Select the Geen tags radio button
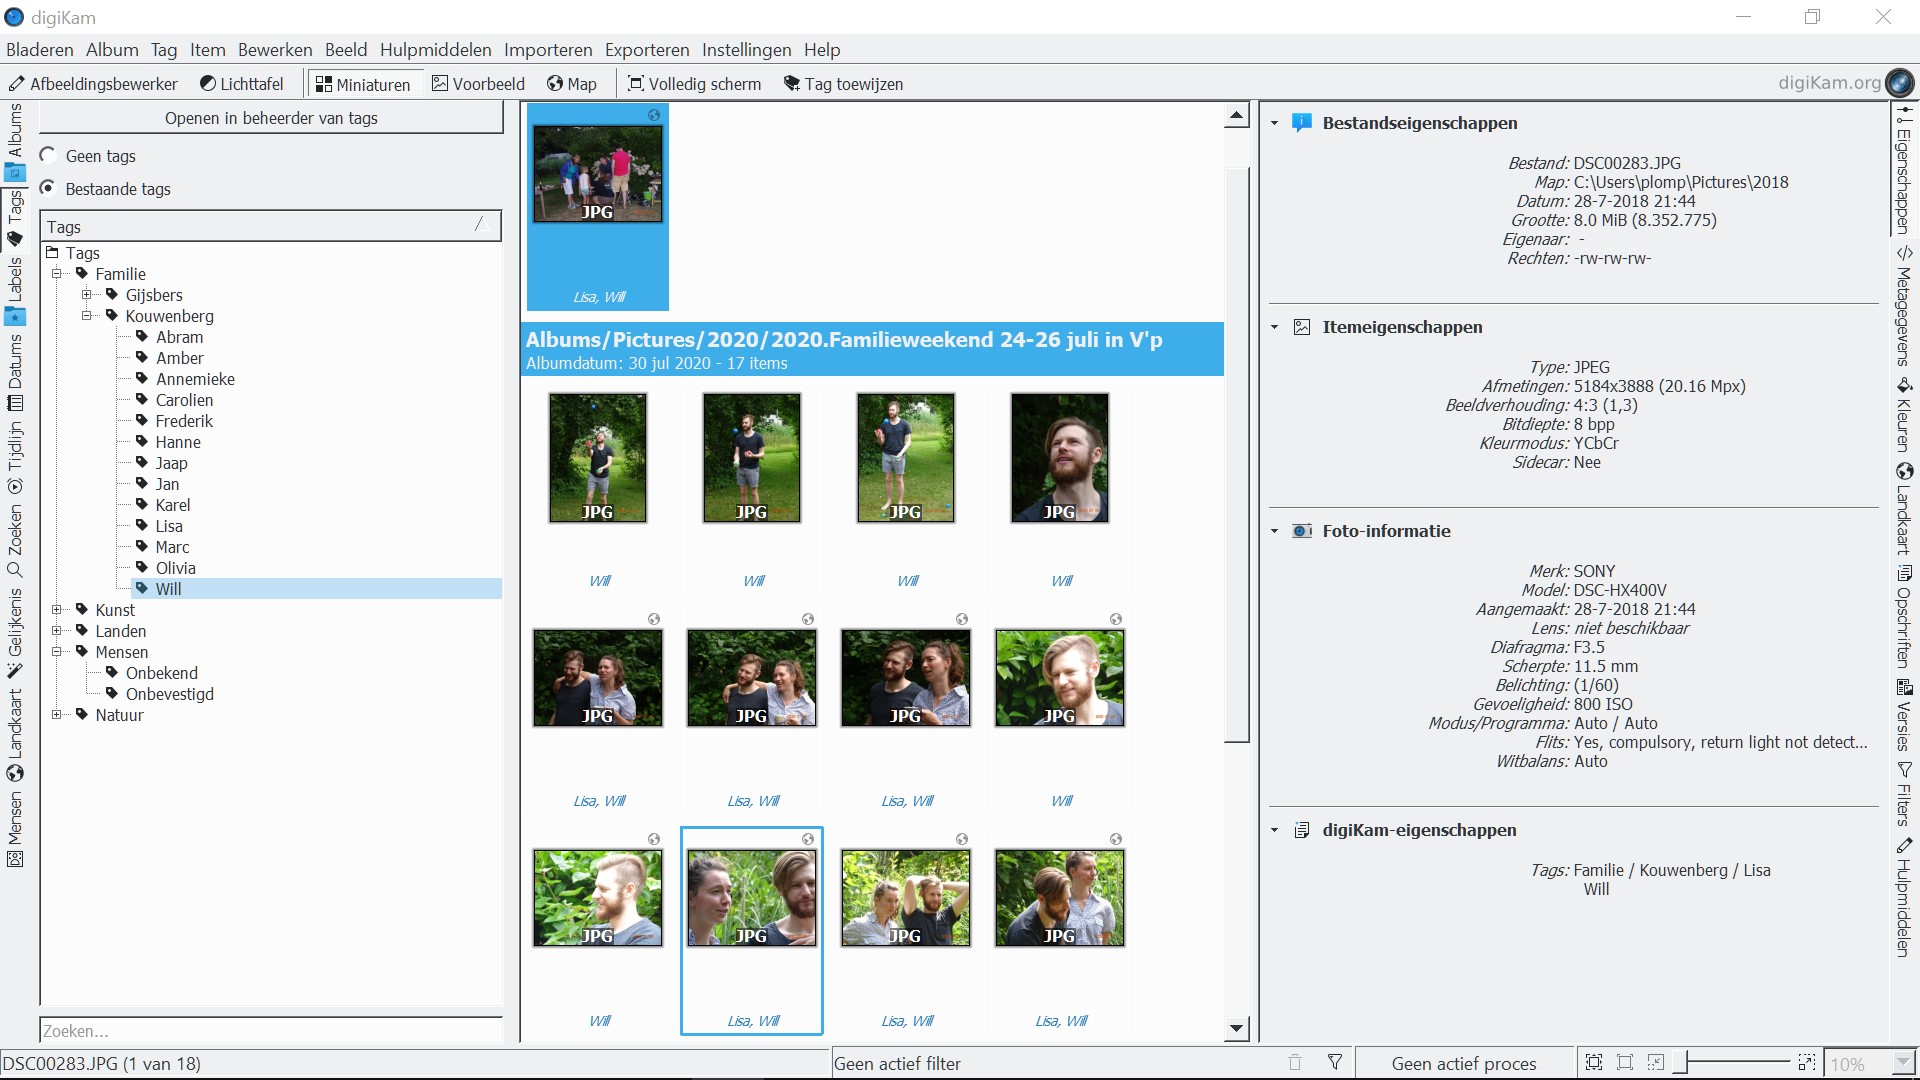Image resolution: width=1920 pixels, height=1080 pixels. 47,155
